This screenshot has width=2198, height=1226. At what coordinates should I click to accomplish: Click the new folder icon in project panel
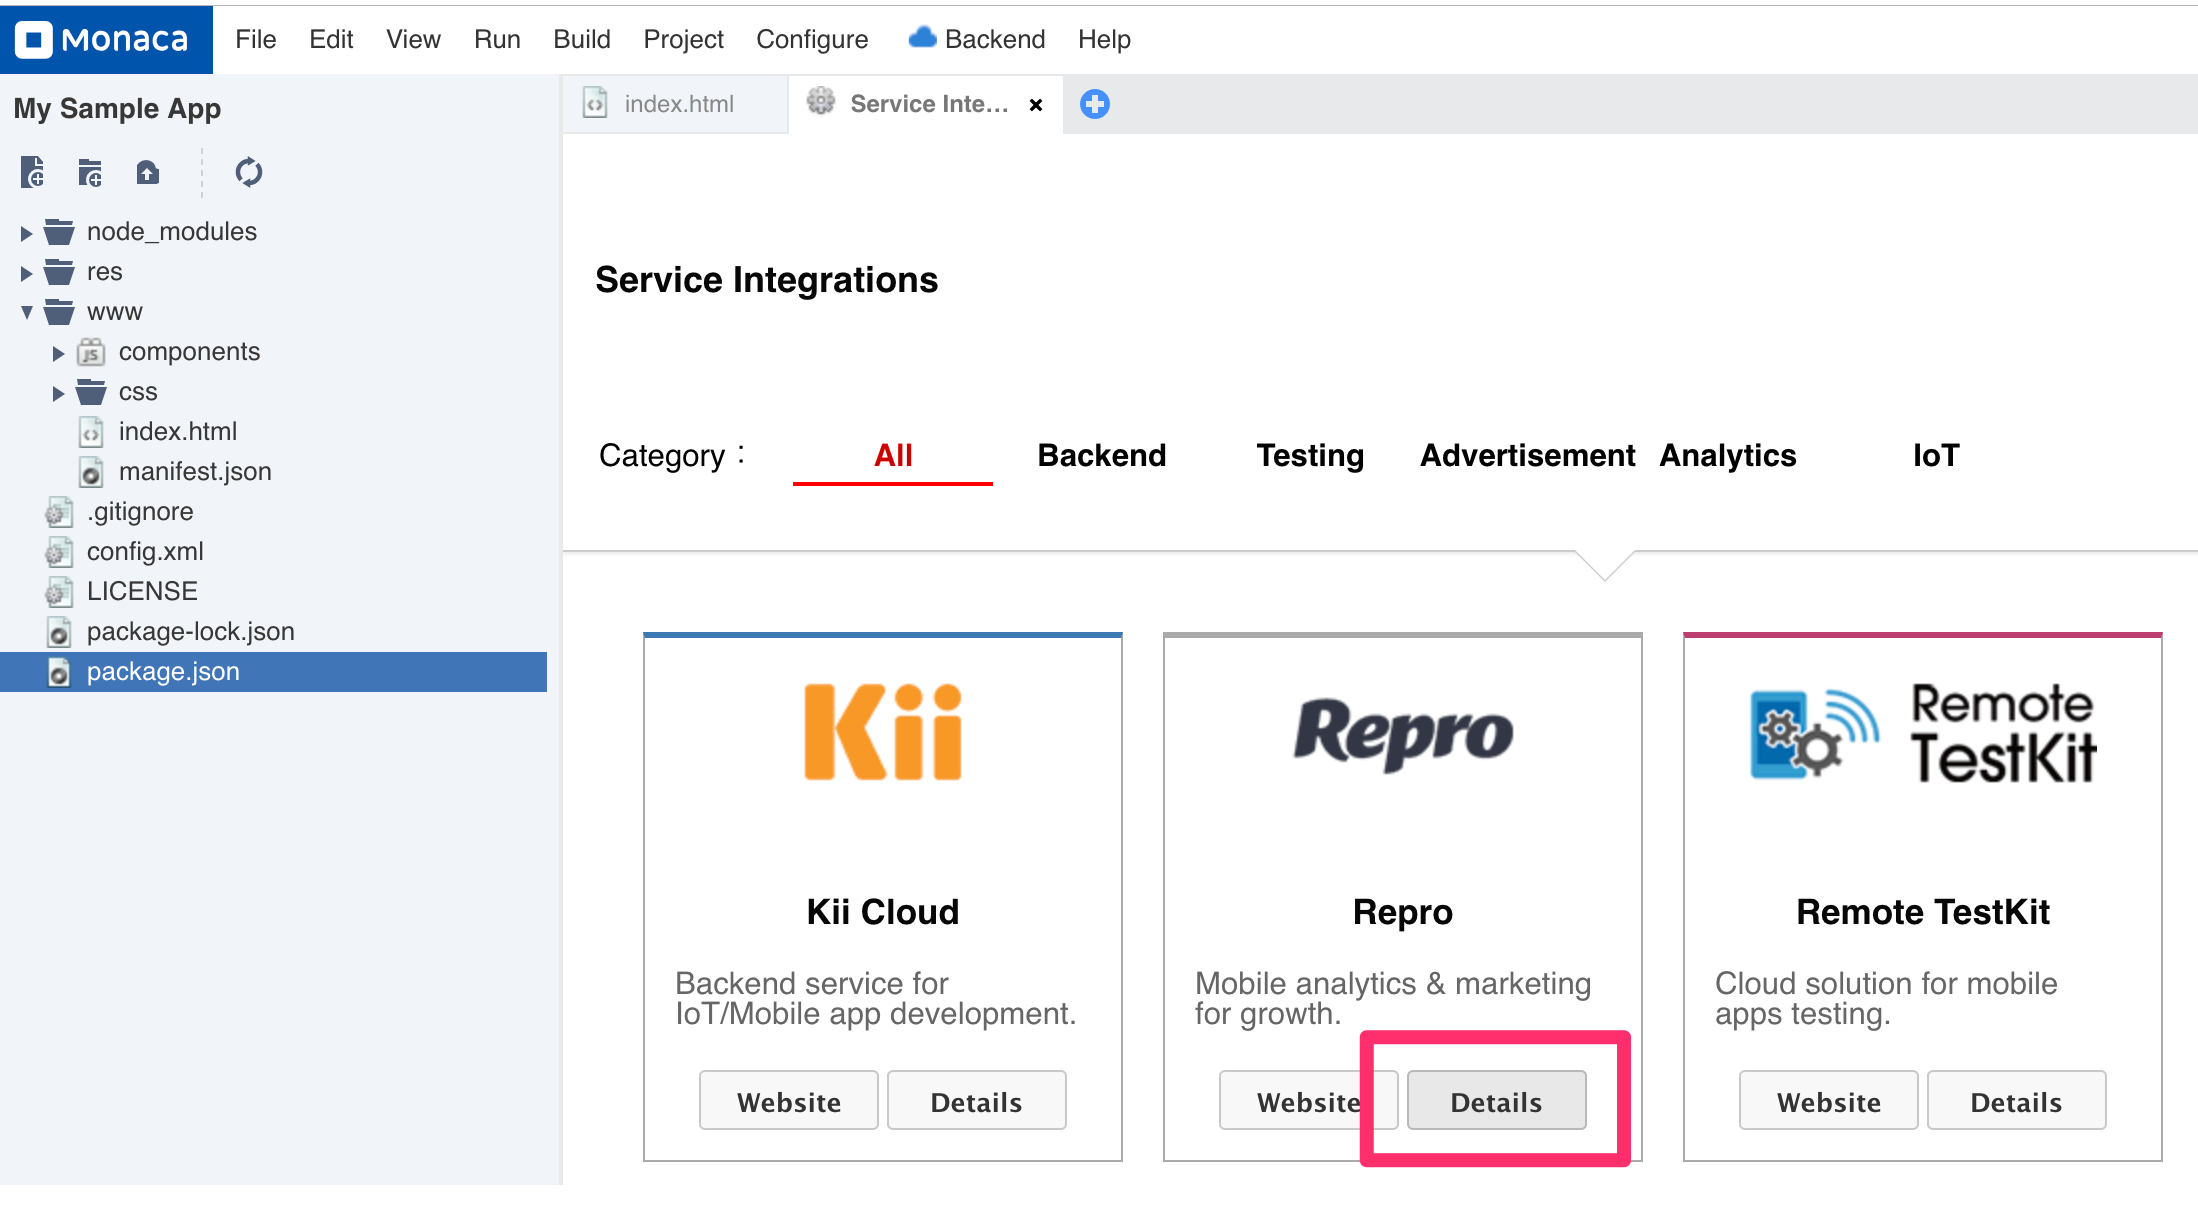click(x=90, y=172)
